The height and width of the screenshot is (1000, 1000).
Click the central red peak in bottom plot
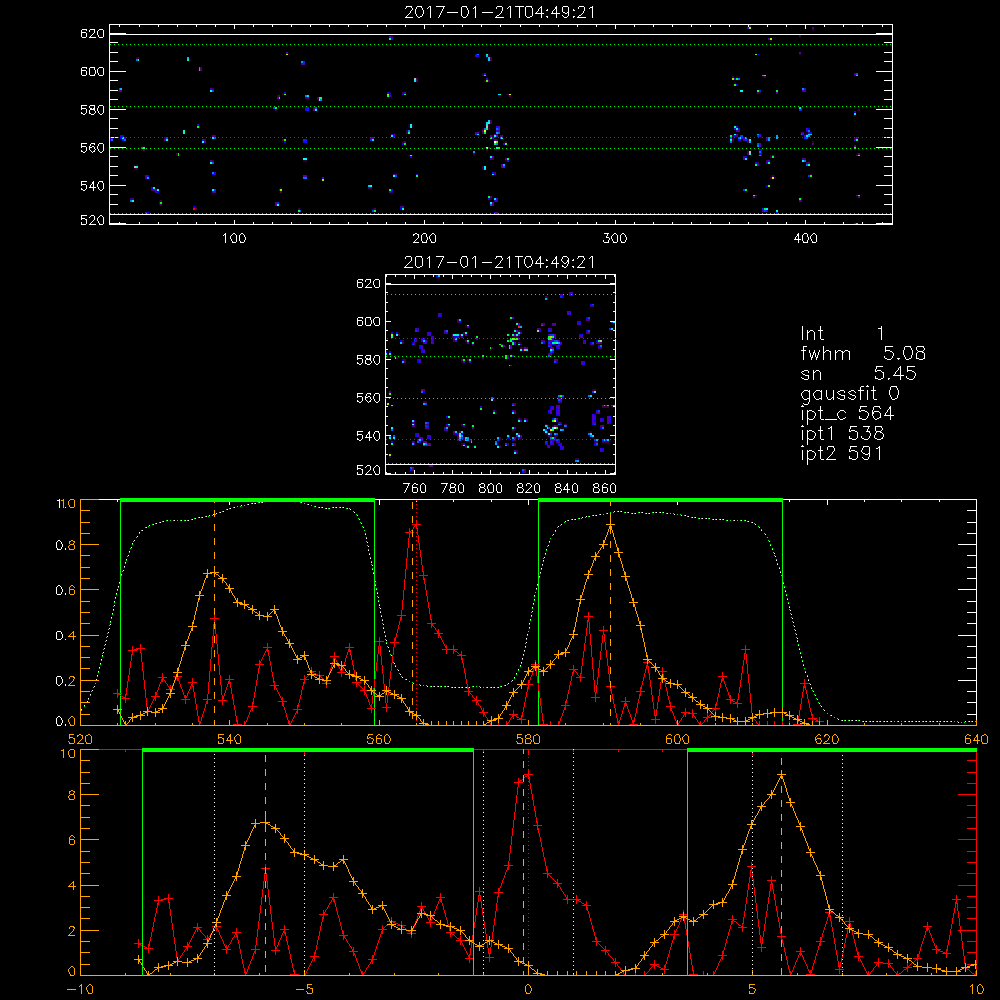(x=527, y=775)
